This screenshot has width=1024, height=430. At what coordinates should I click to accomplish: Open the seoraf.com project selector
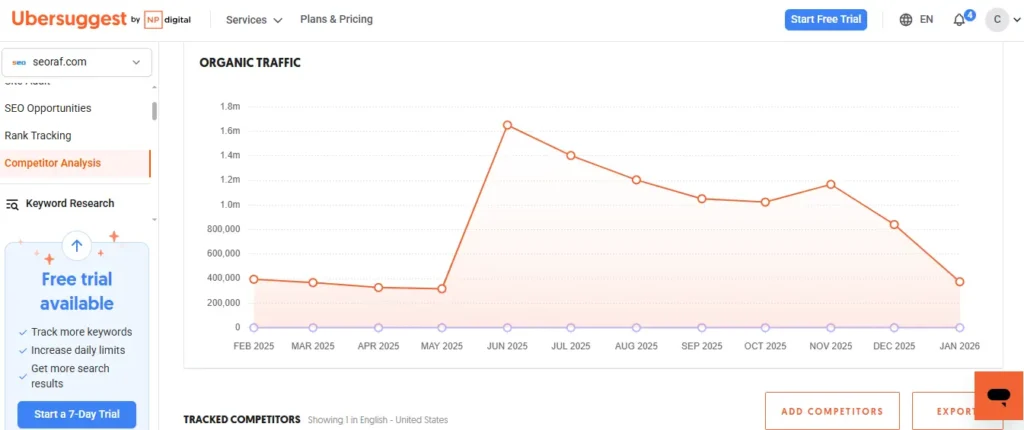pyautogui.click(x=77, y=62)
